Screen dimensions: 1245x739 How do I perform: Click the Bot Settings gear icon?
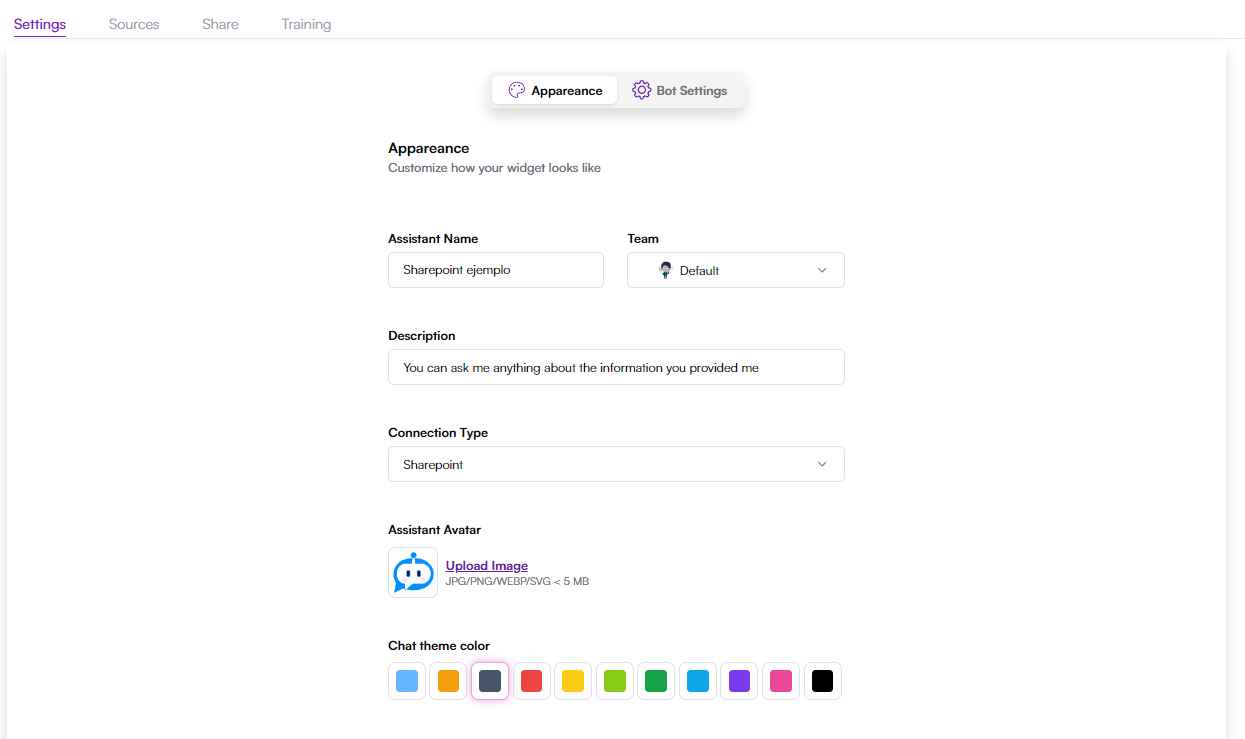pyautogui.click(x=641, y=90)
